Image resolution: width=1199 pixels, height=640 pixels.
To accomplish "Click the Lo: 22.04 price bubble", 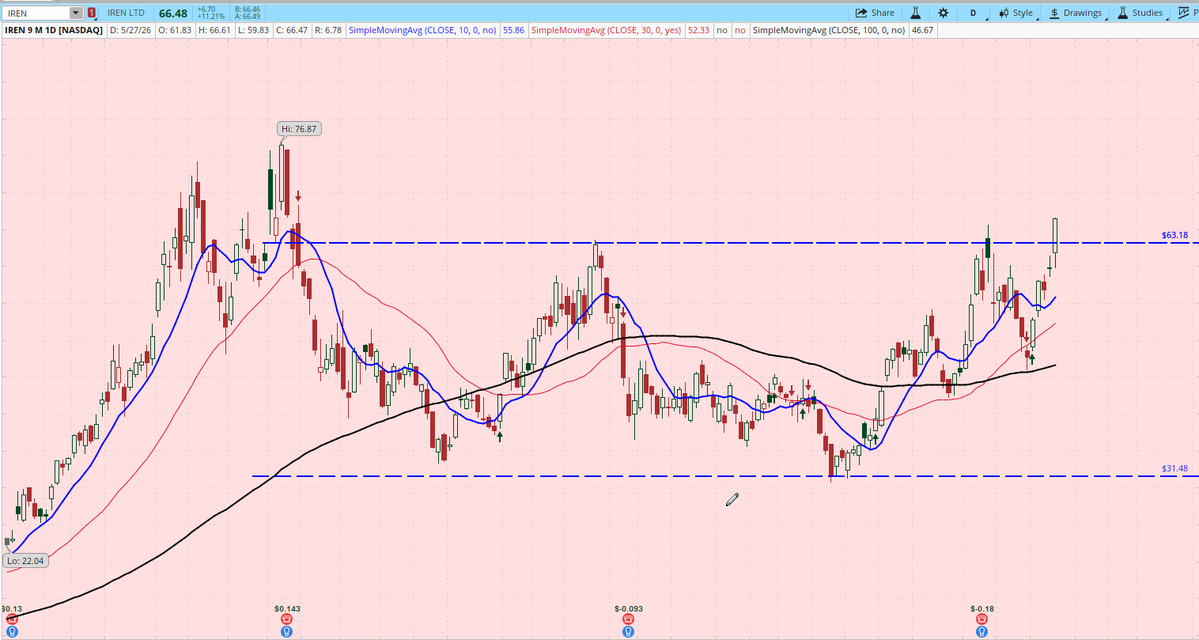I will pos(25,560).
